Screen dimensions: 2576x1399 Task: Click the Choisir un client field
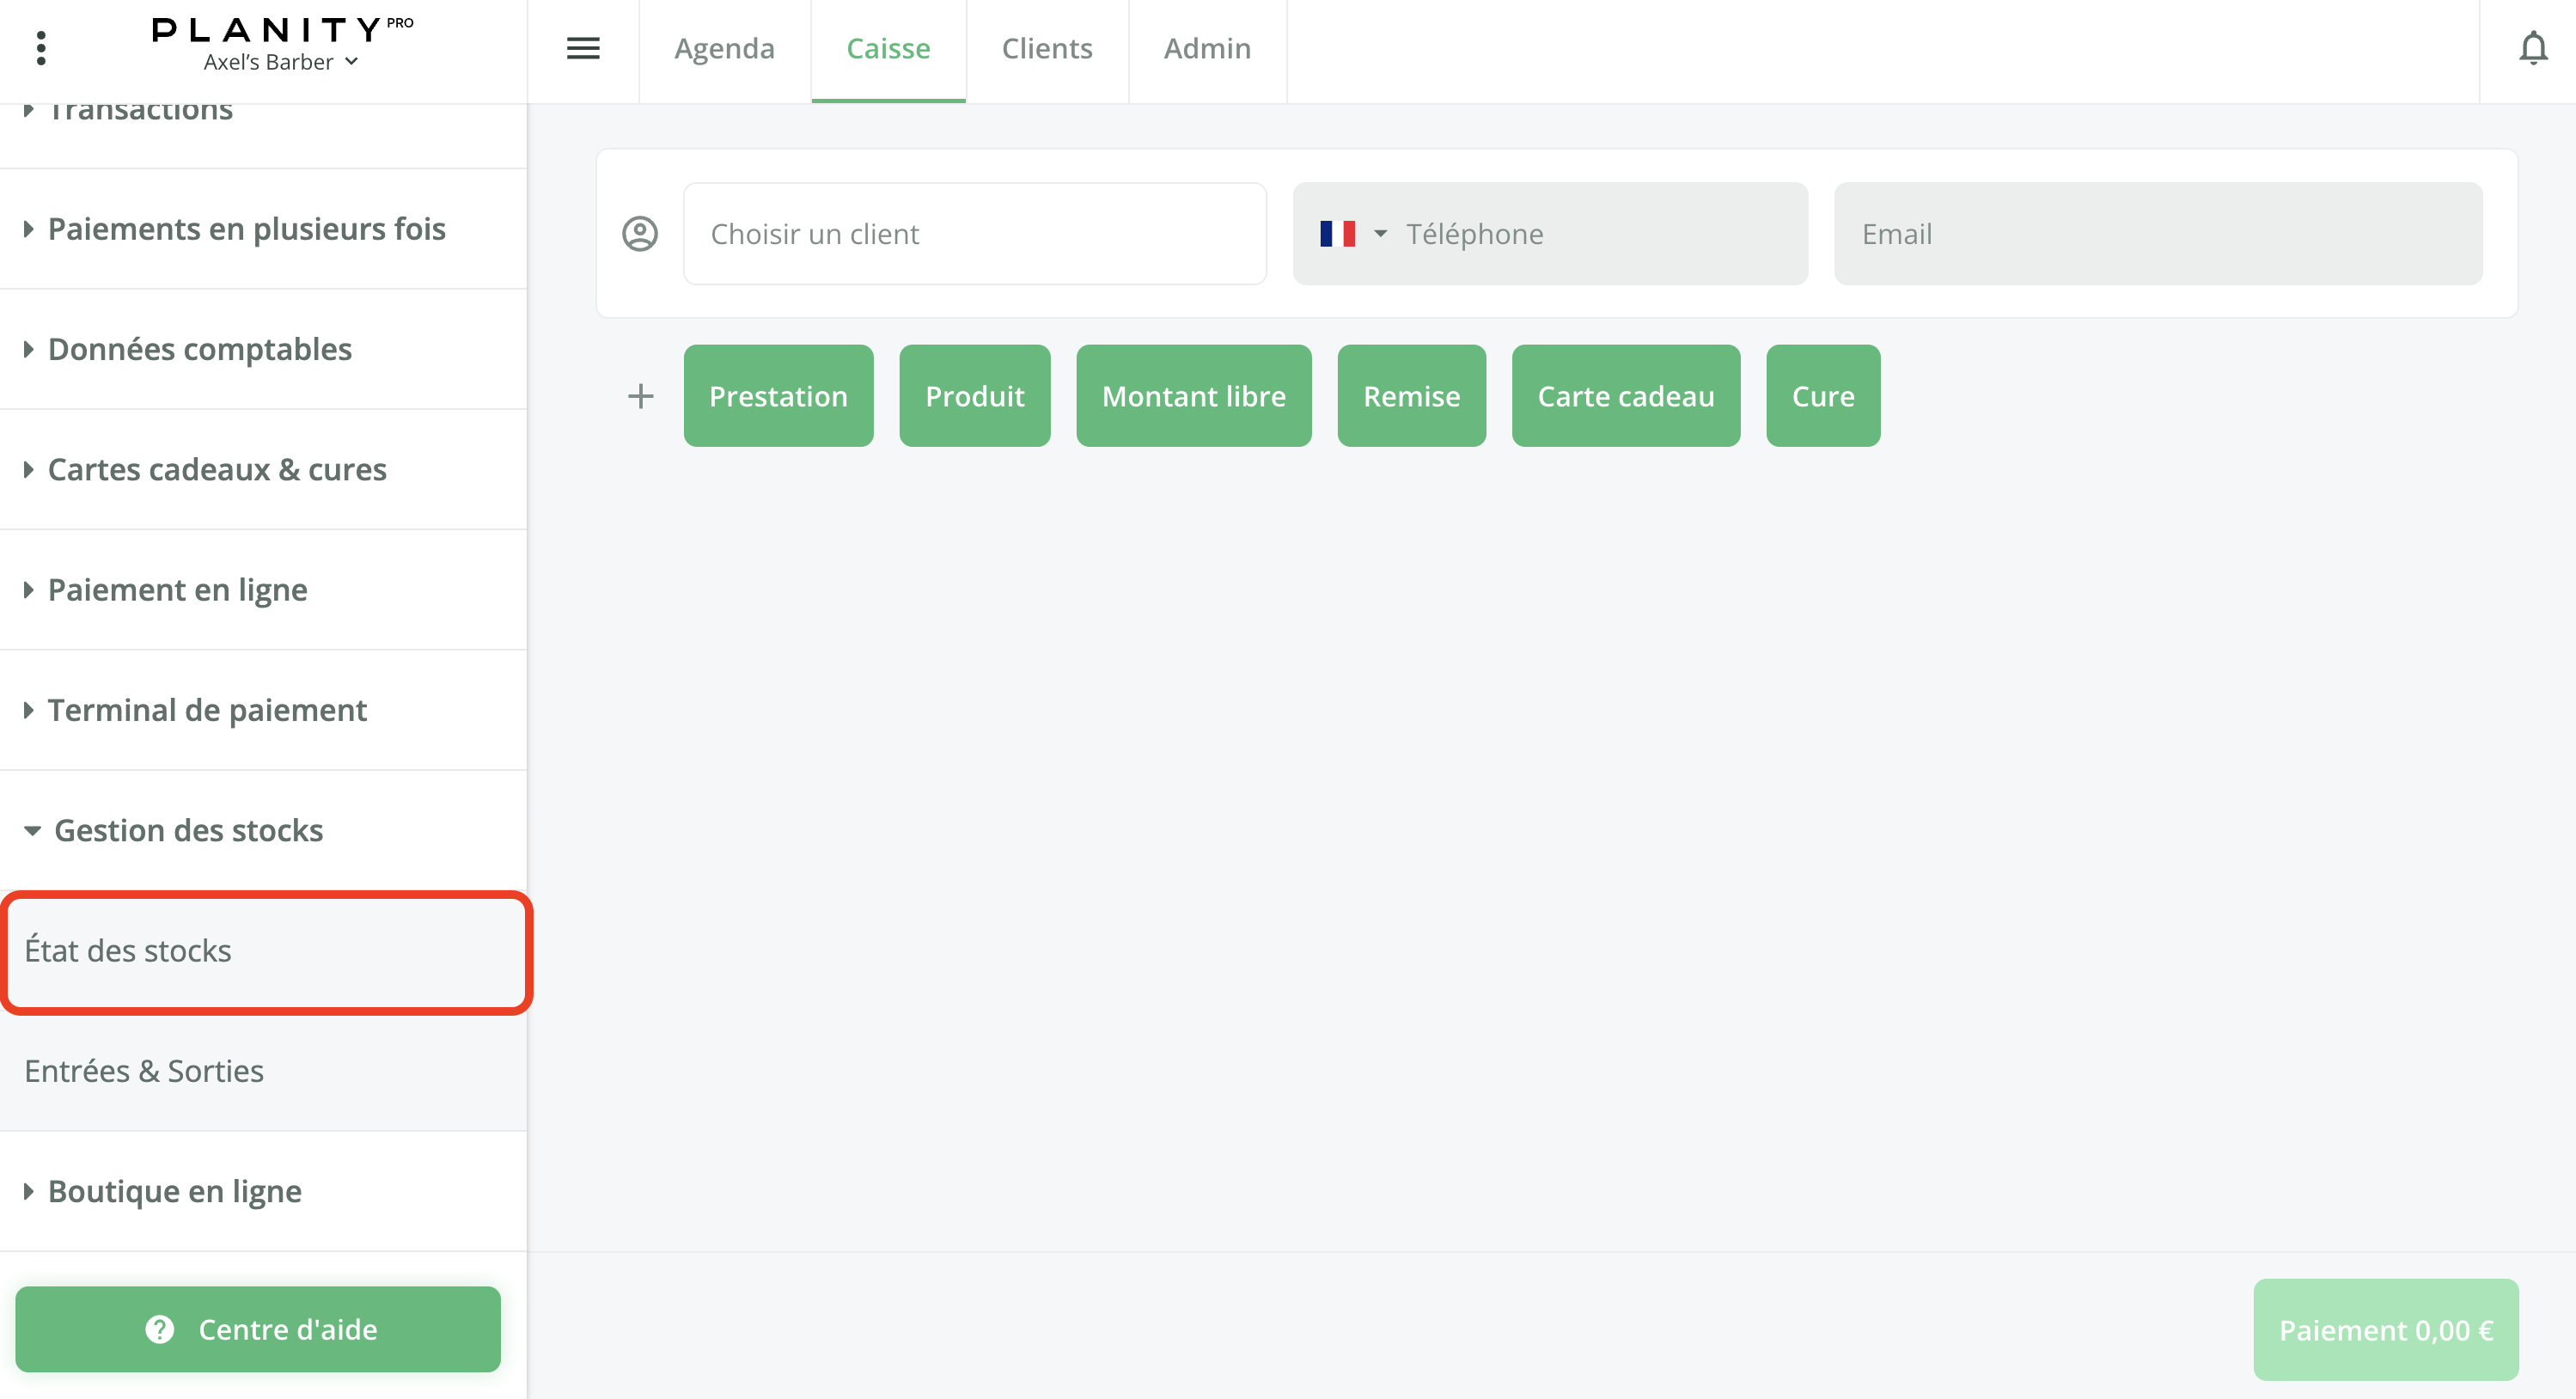974,234
